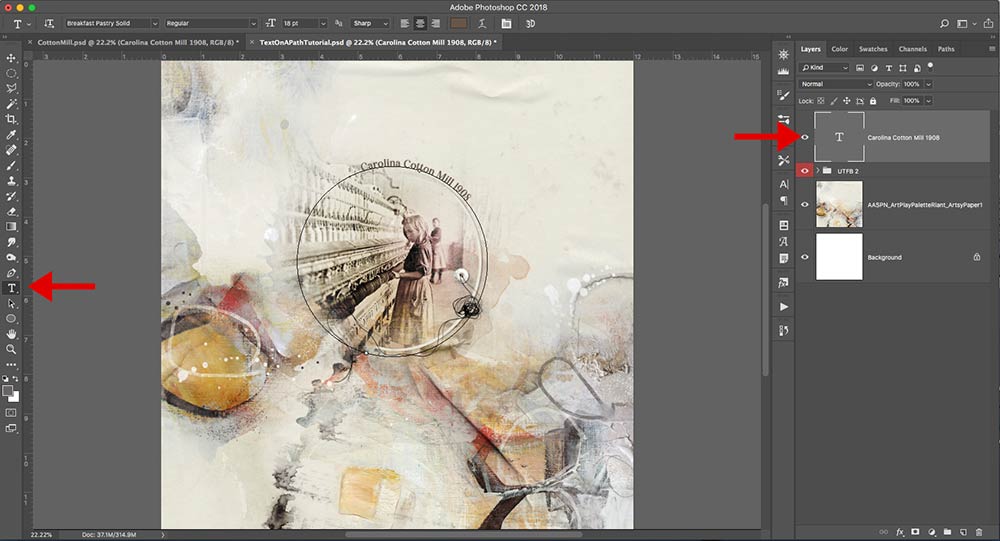The width and height of the screenshot is (1000, 541).
Task: Create warped text from options bar
Action: coord(482,24)
